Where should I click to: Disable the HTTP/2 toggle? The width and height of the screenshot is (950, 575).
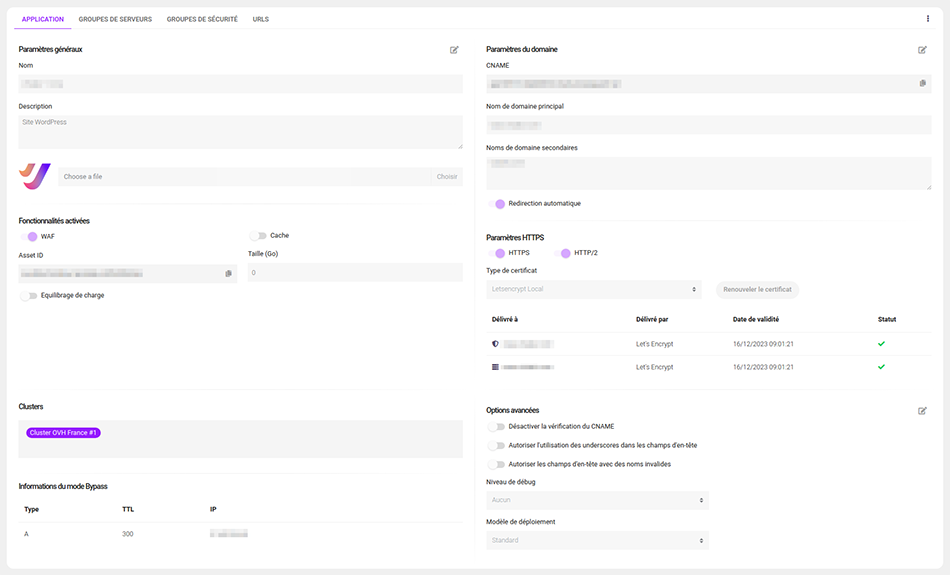[x=563, y=254]
